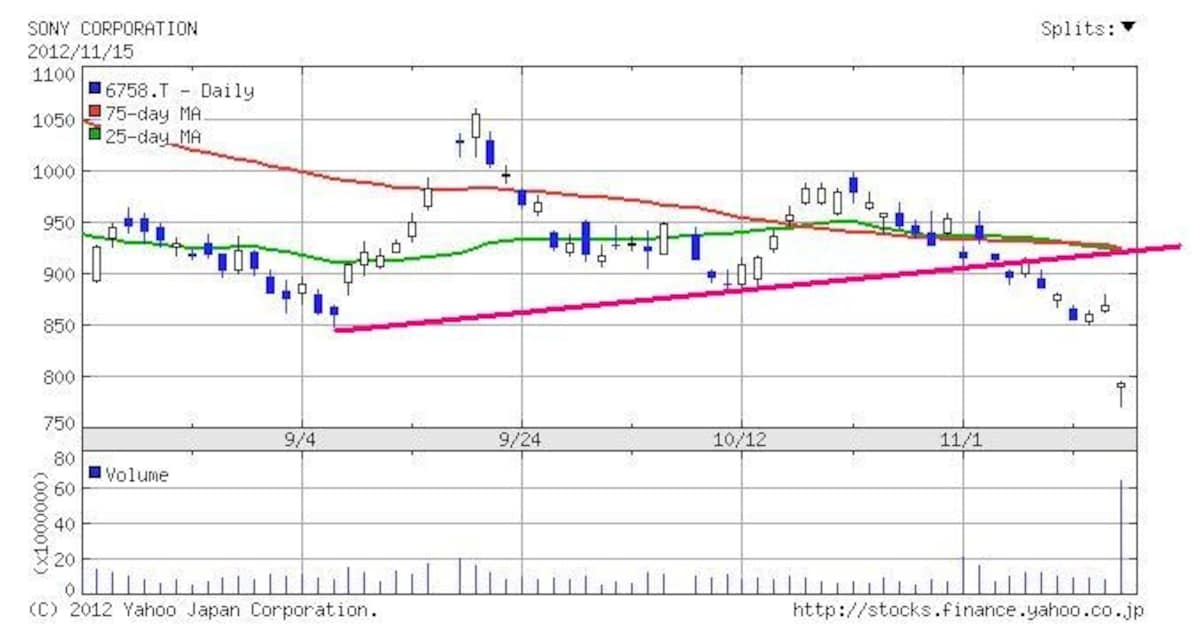Click the Splits down-arrow marker

pos(1128,27)
